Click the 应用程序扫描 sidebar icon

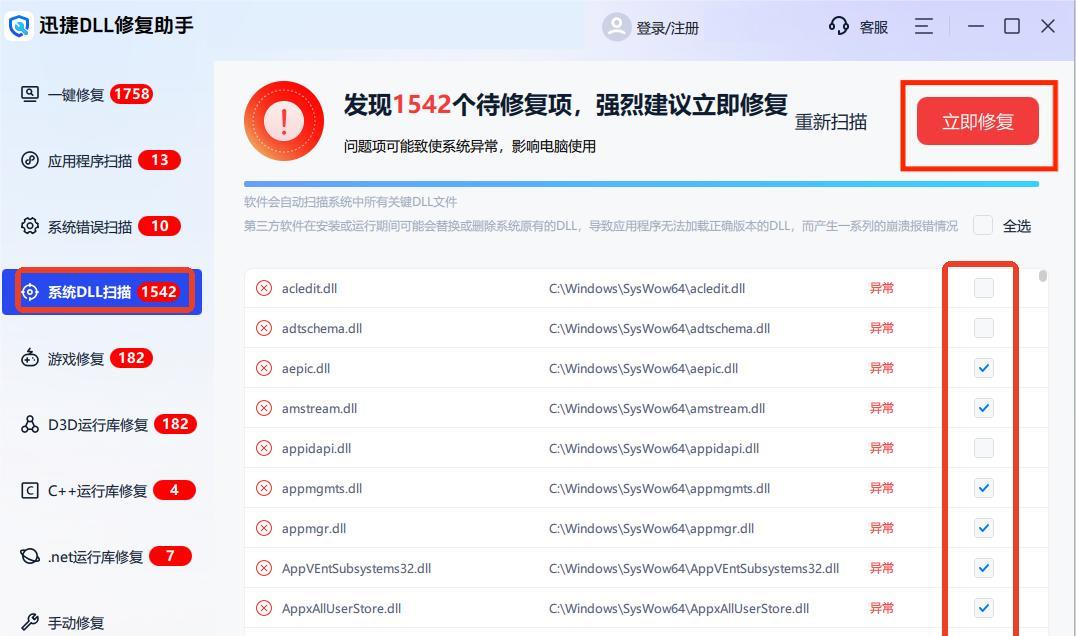tap(30, 161)
